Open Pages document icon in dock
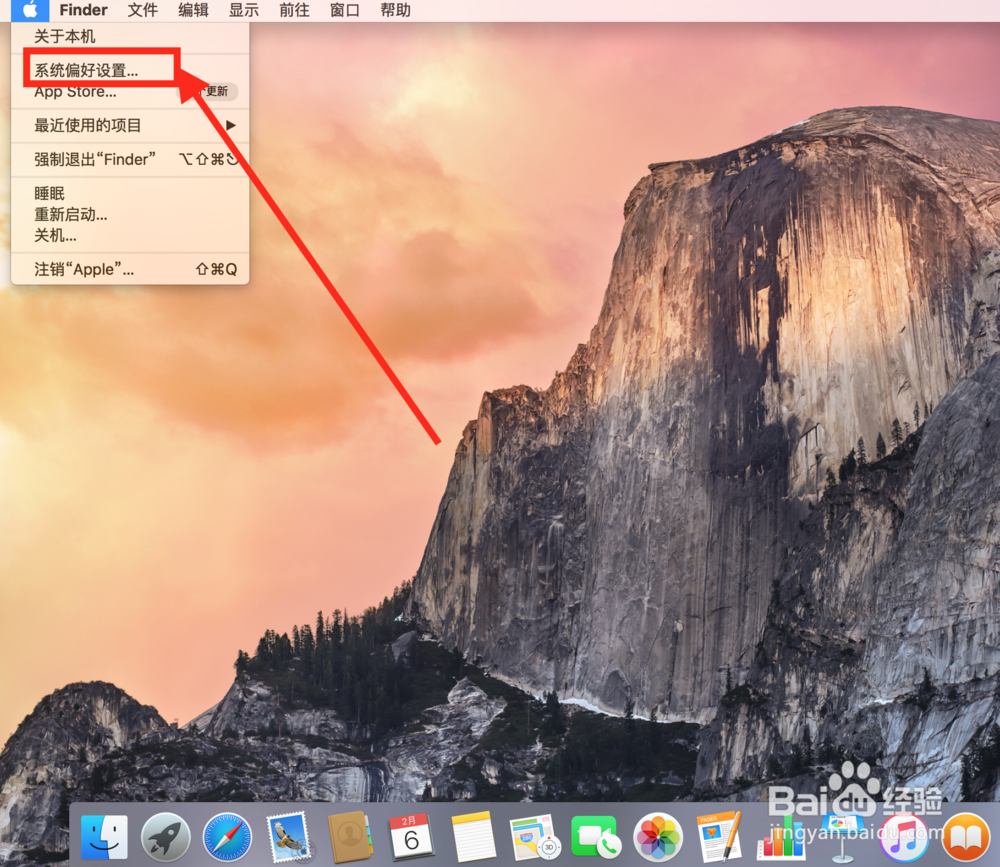1000x867 pixels. (719, 836)
